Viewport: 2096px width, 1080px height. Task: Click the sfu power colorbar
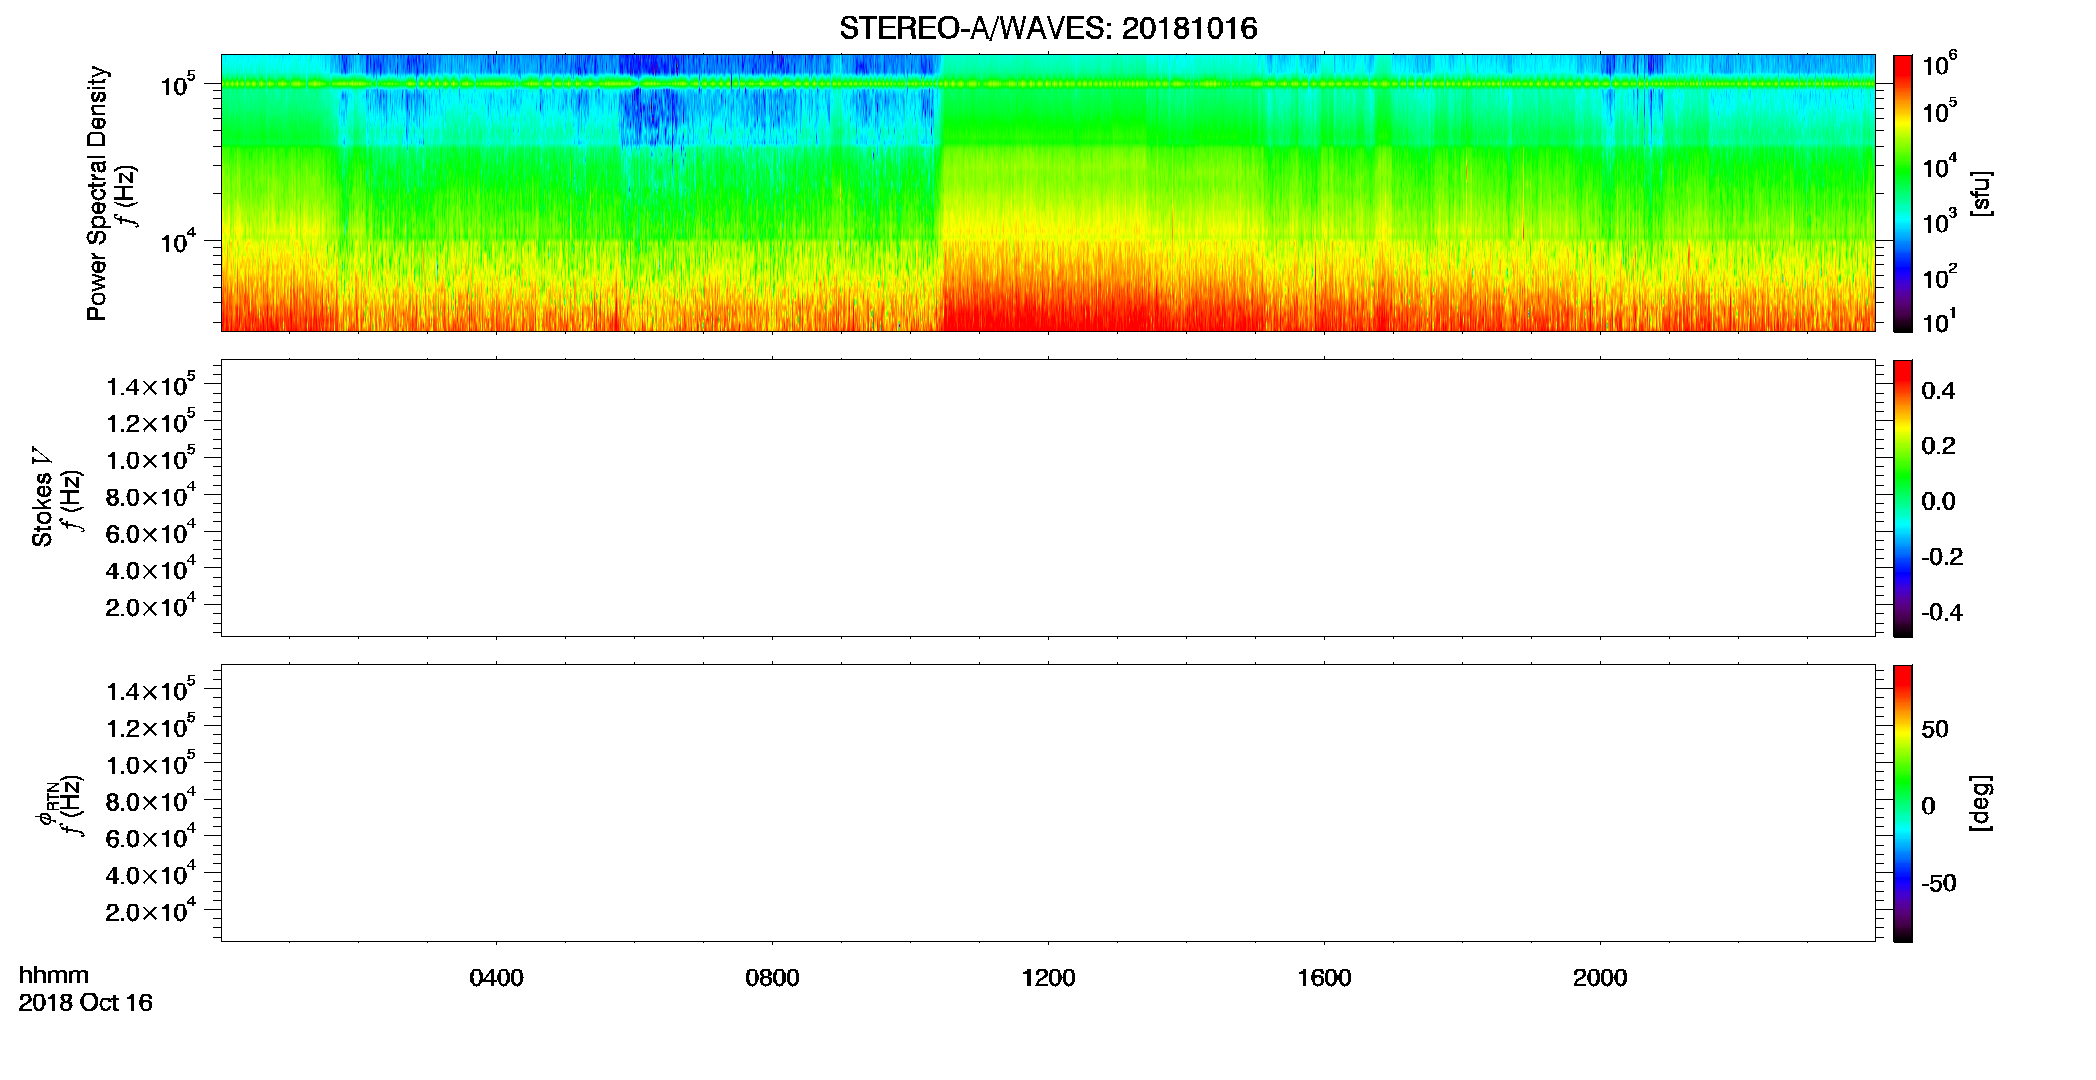(x=1902, y=192)
